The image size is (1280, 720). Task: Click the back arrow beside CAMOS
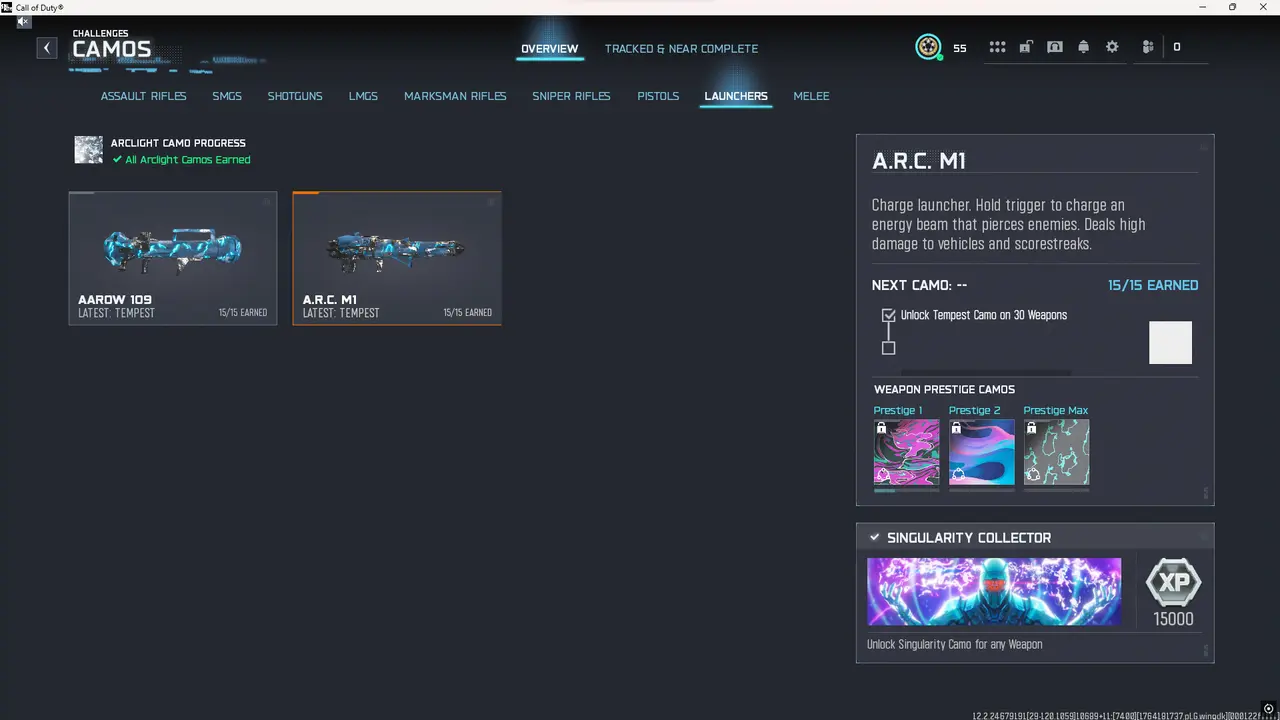click(x=46, y=47)
